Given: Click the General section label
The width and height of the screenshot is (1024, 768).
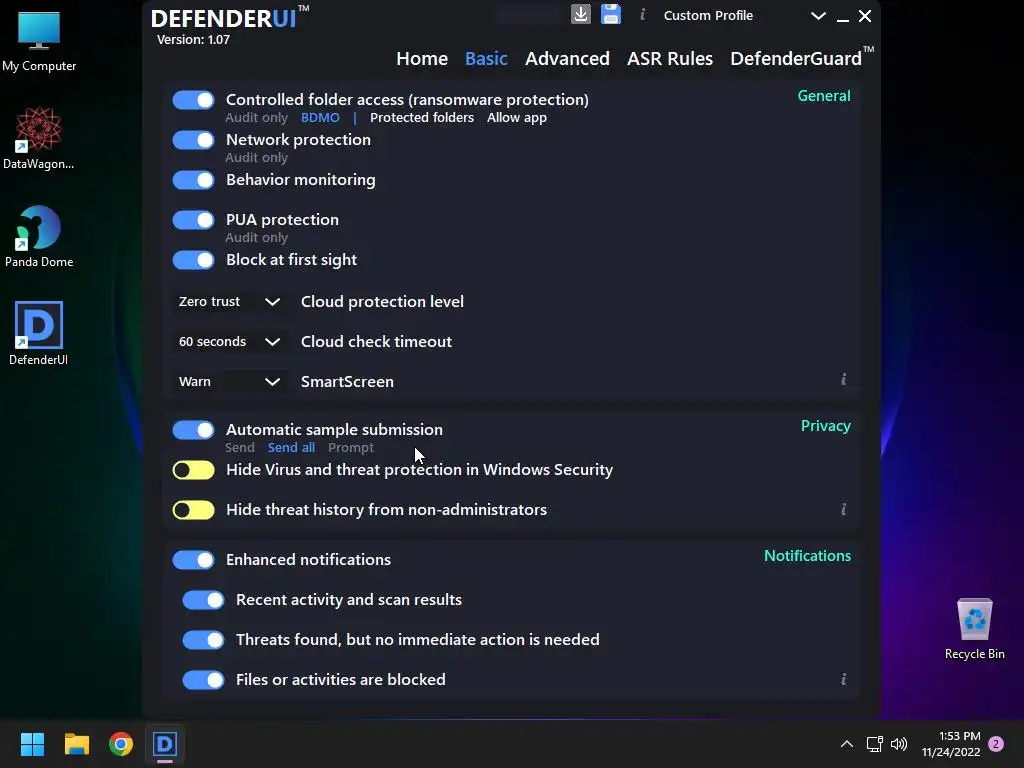Looking at the screenshot, I should (x=824, y=96).
